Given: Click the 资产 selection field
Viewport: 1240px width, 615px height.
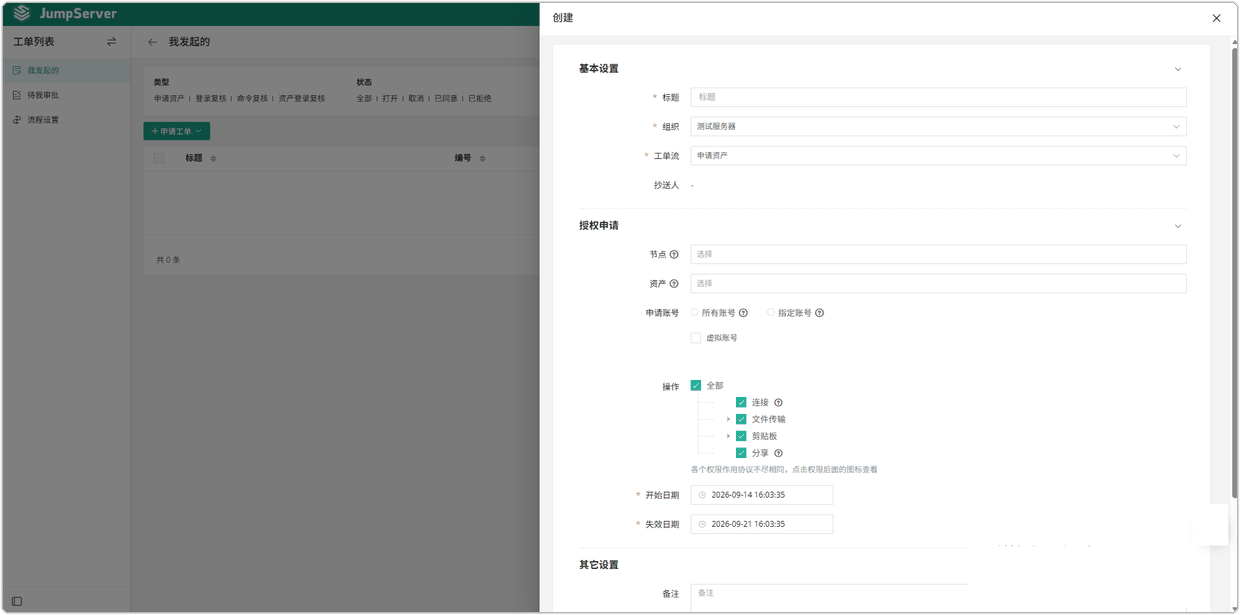Looking at the screenshot, I should (x=938, y=283).
